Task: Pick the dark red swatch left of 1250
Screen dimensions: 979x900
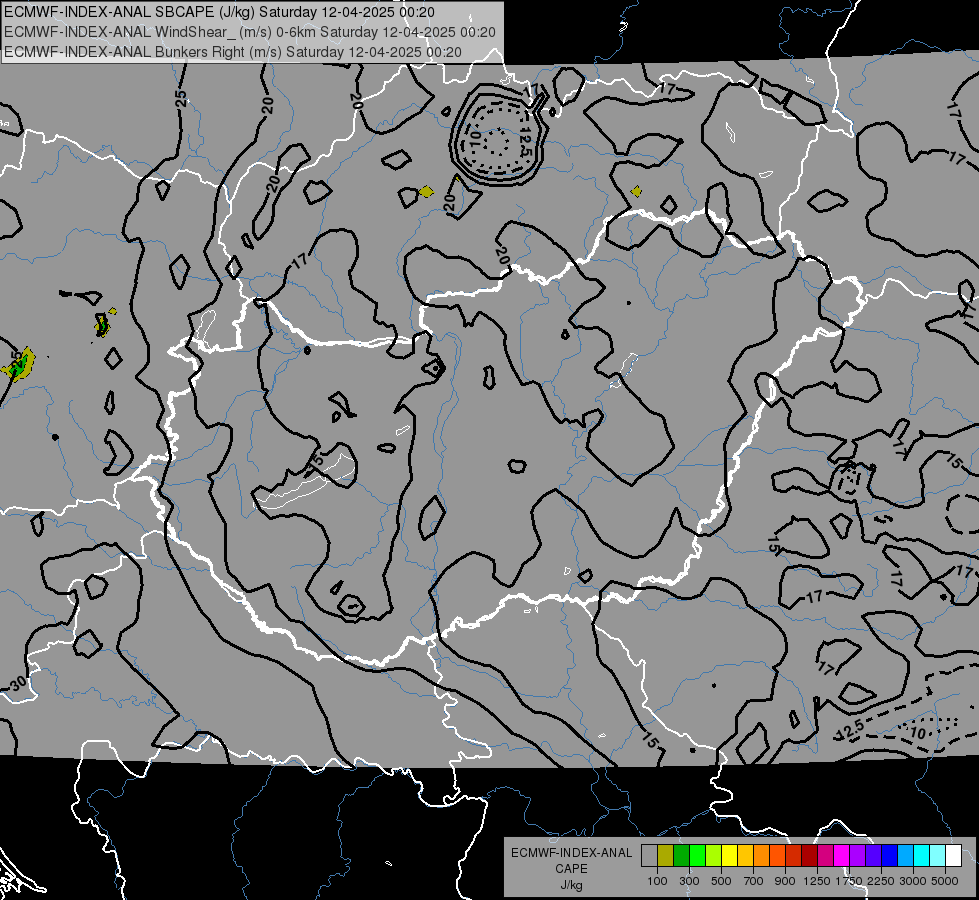Action: (809, 855)
